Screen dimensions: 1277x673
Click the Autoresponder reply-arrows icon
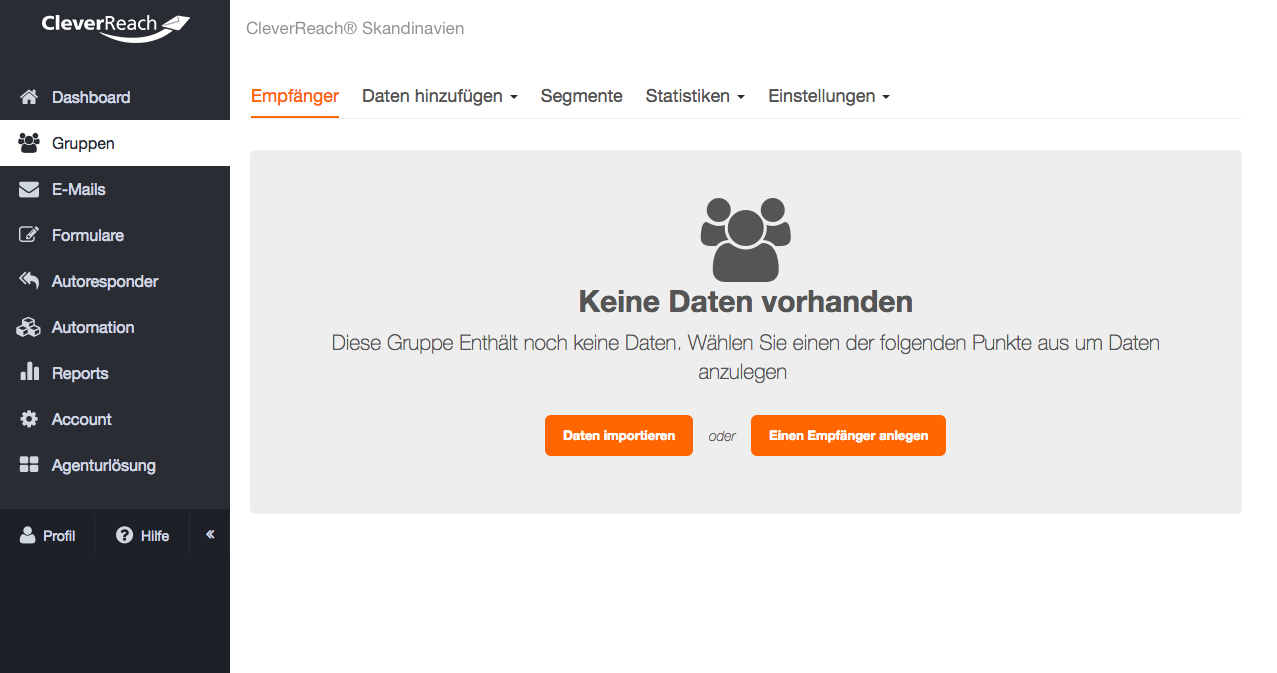pyautogui.click(x=29, y=281)
